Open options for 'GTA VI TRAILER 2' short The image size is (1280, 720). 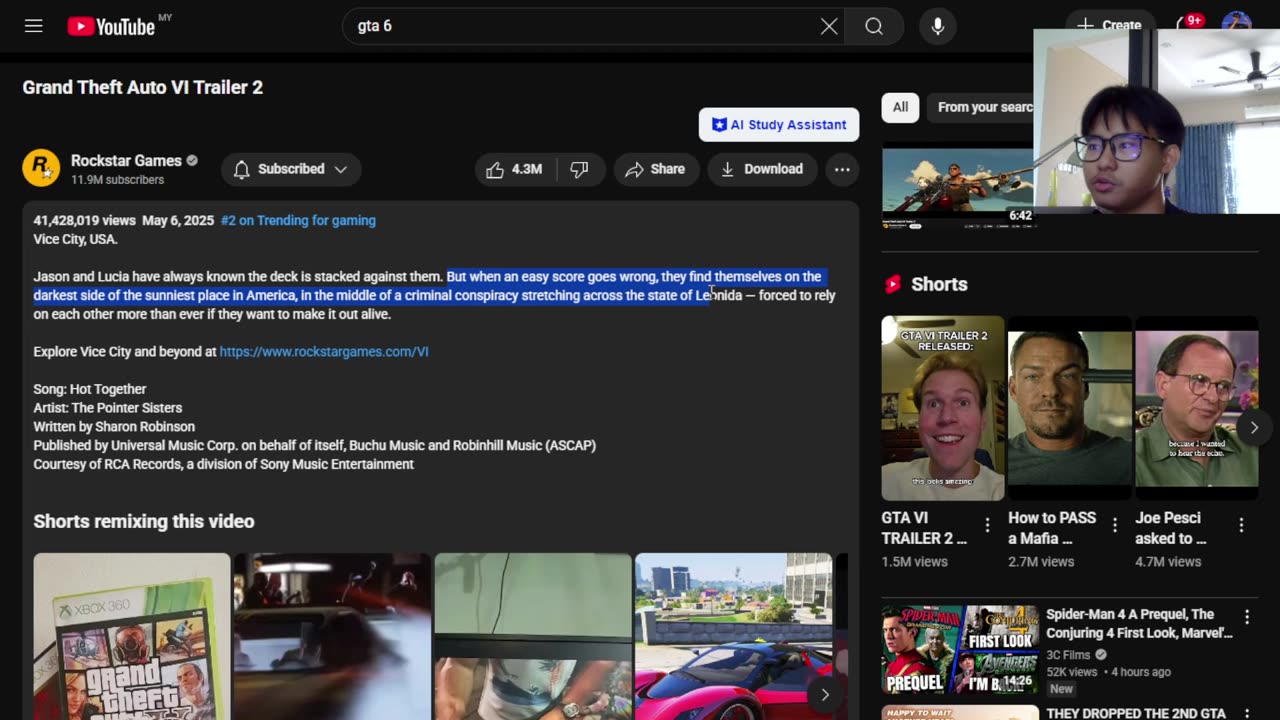point(987,525)
